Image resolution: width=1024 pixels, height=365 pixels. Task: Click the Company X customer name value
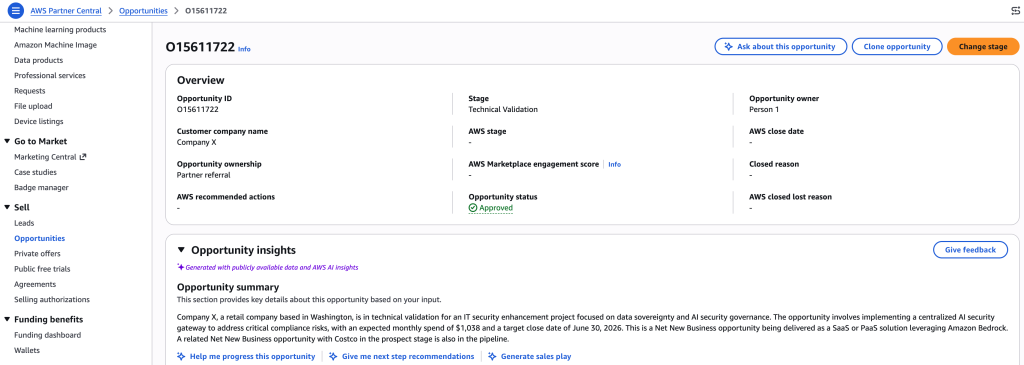[x=197, y=142]
